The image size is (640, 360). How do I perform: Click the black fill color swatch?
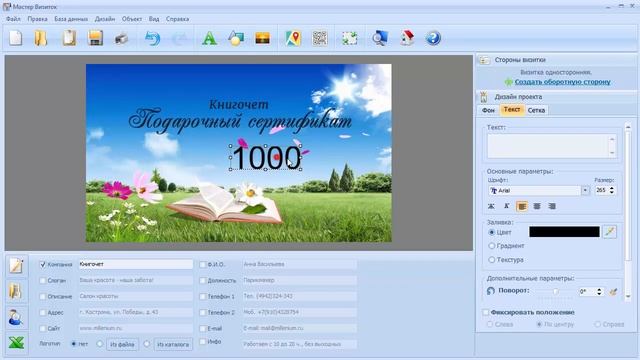coord(564,232)
